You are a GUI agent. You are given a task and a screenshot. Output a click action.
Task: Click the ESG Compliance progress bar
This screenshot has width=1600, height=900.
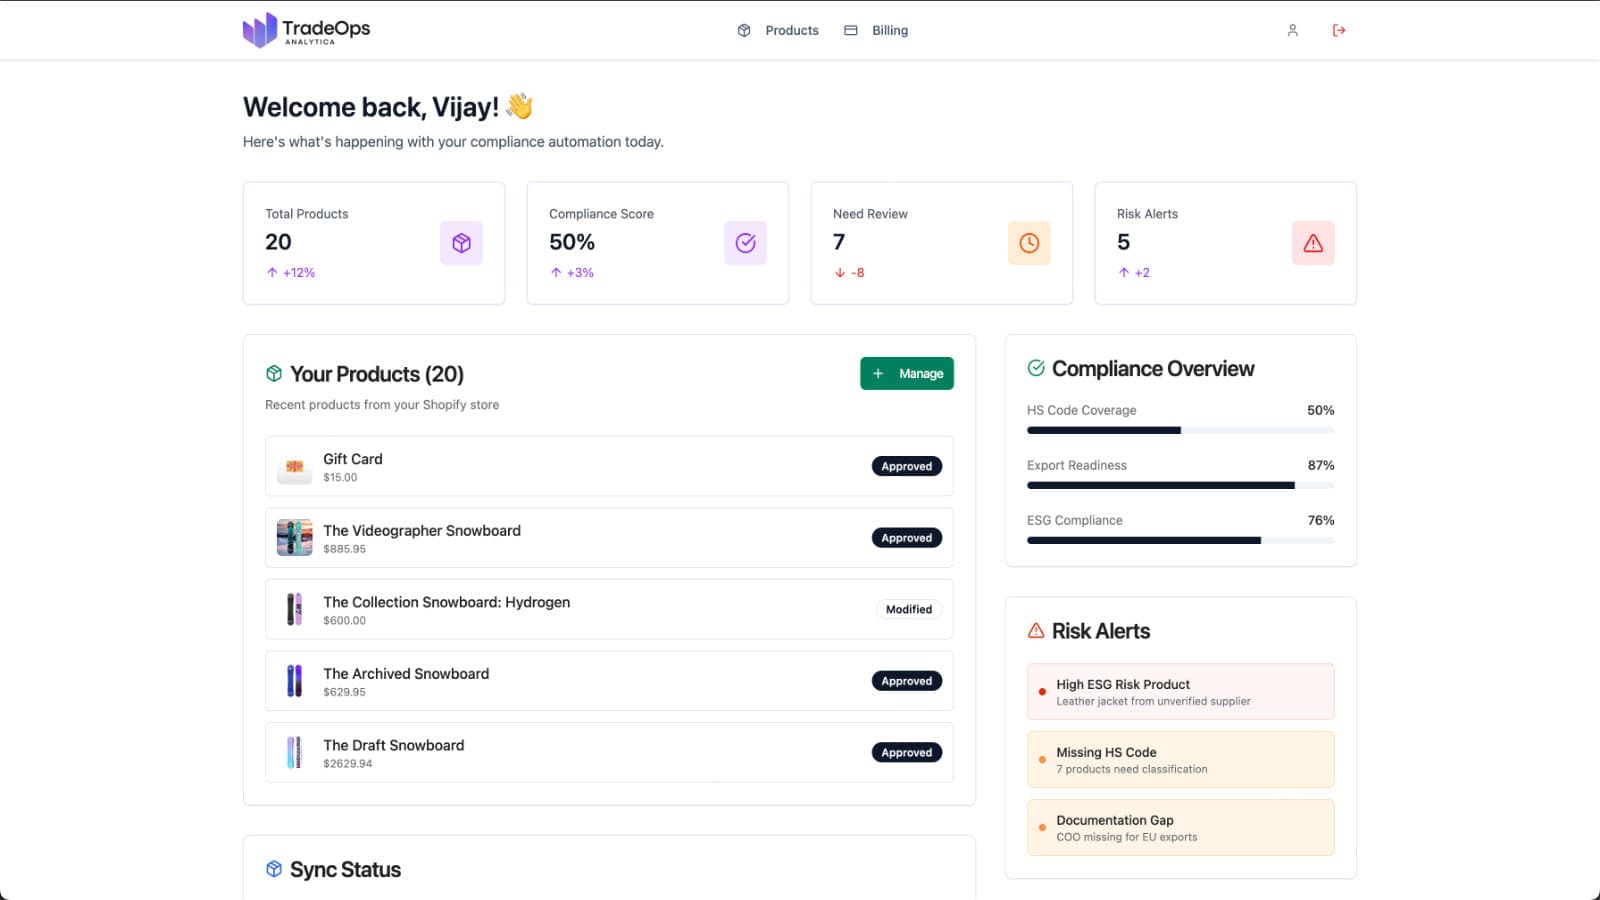point(1181,540)
